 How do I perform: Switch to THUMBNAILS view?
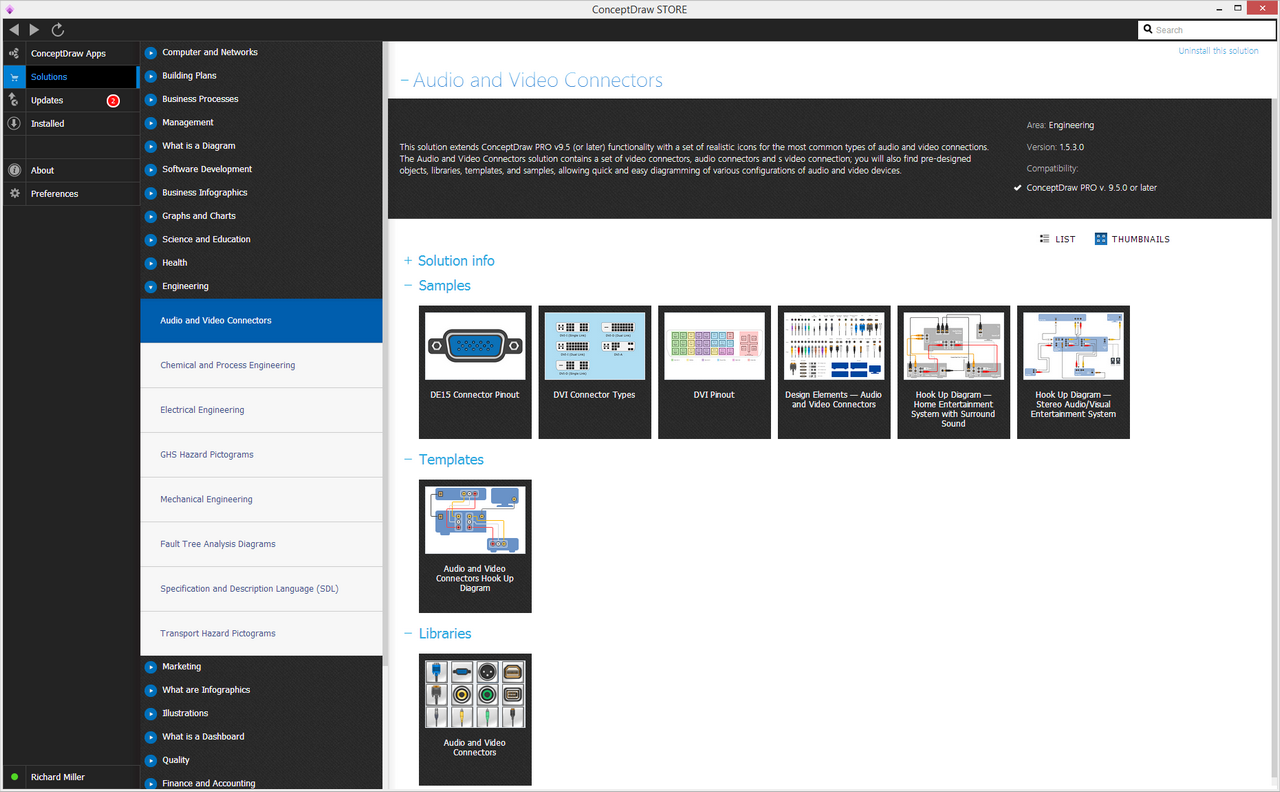(x=1132, y=239)
